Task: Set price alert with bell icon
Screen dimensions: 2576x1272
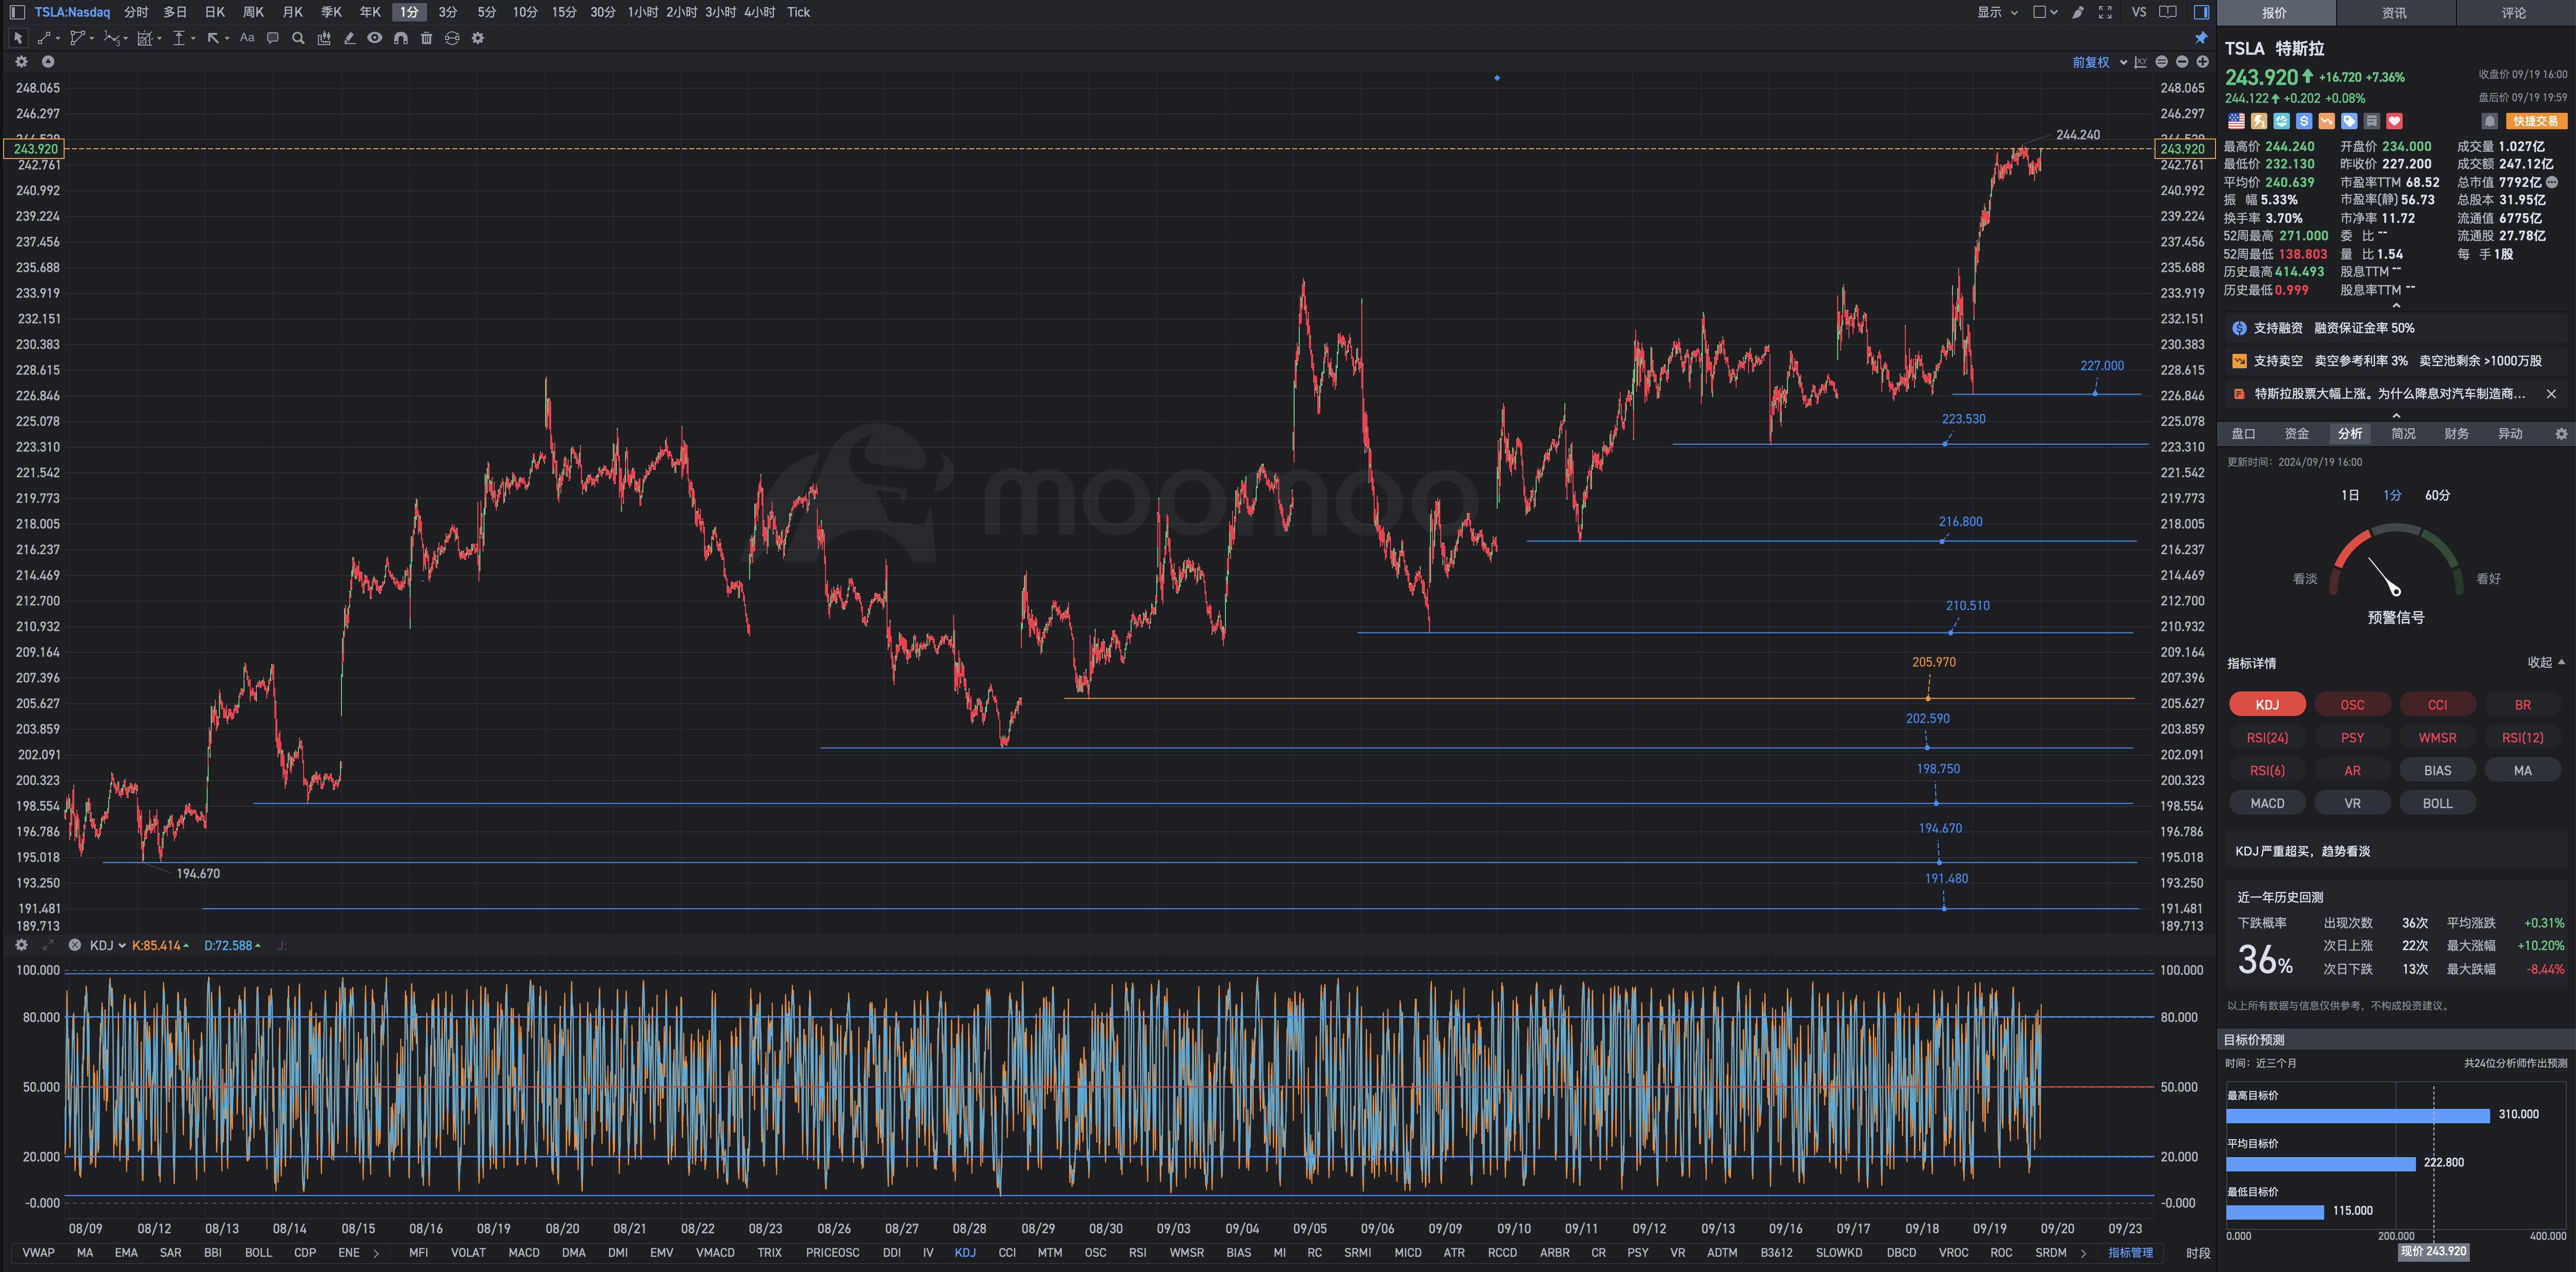Action: [2490, 121]
